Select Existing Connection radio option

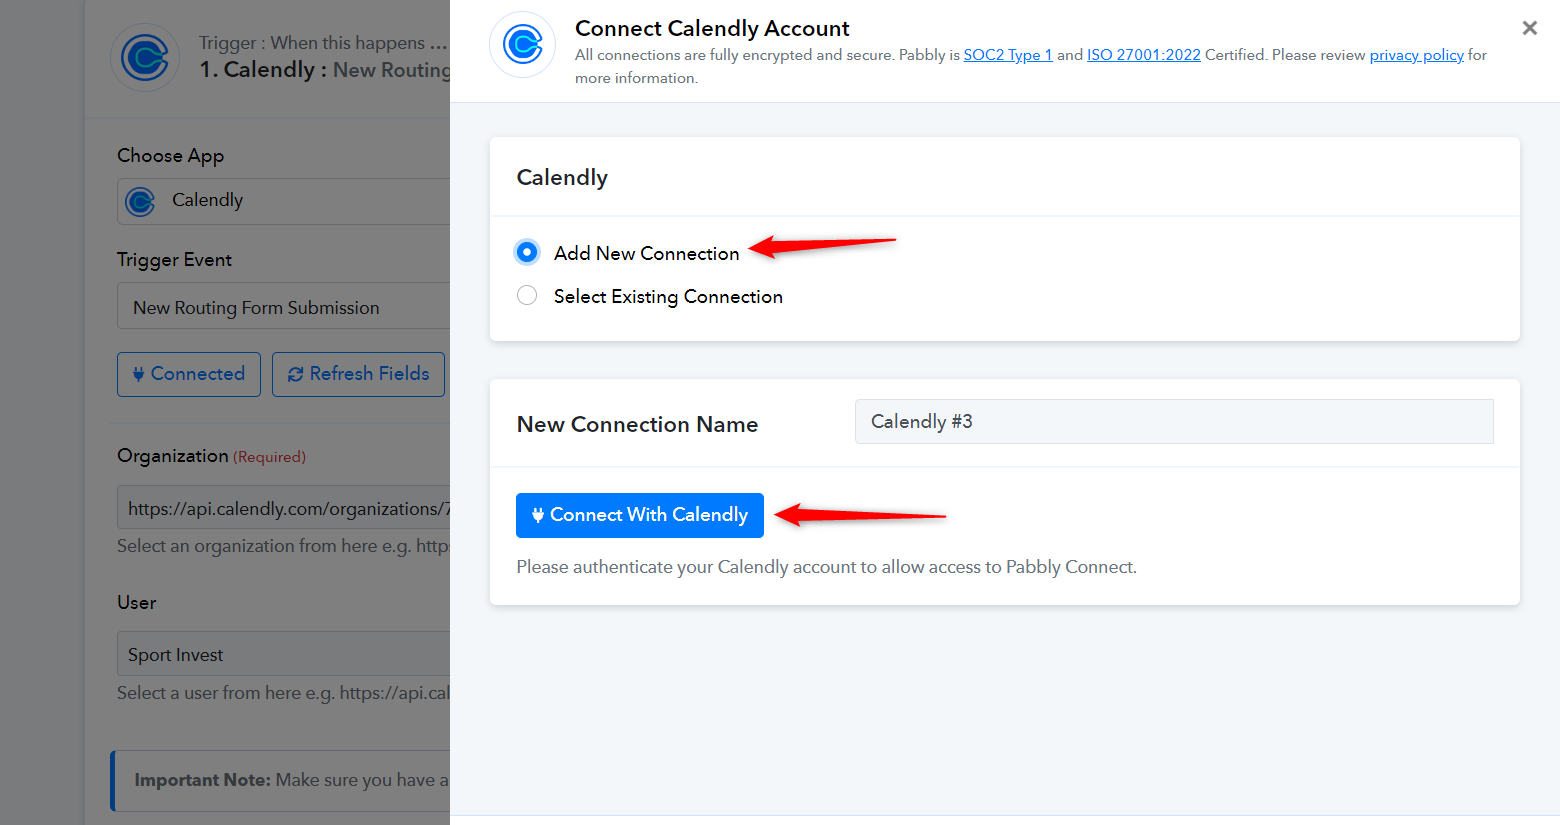coord(527,295)
